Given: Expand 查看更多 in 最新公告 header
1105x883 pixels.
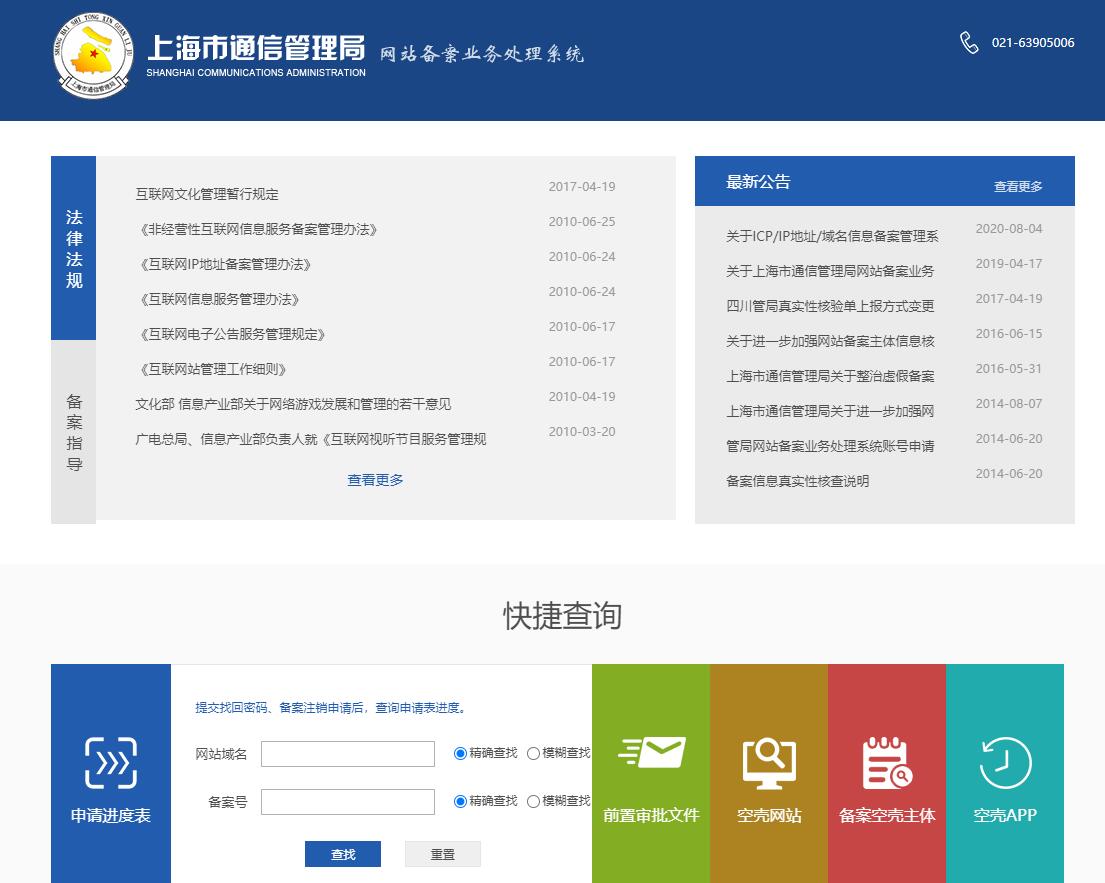Looking at the screenshot, I should point(1018,187).
